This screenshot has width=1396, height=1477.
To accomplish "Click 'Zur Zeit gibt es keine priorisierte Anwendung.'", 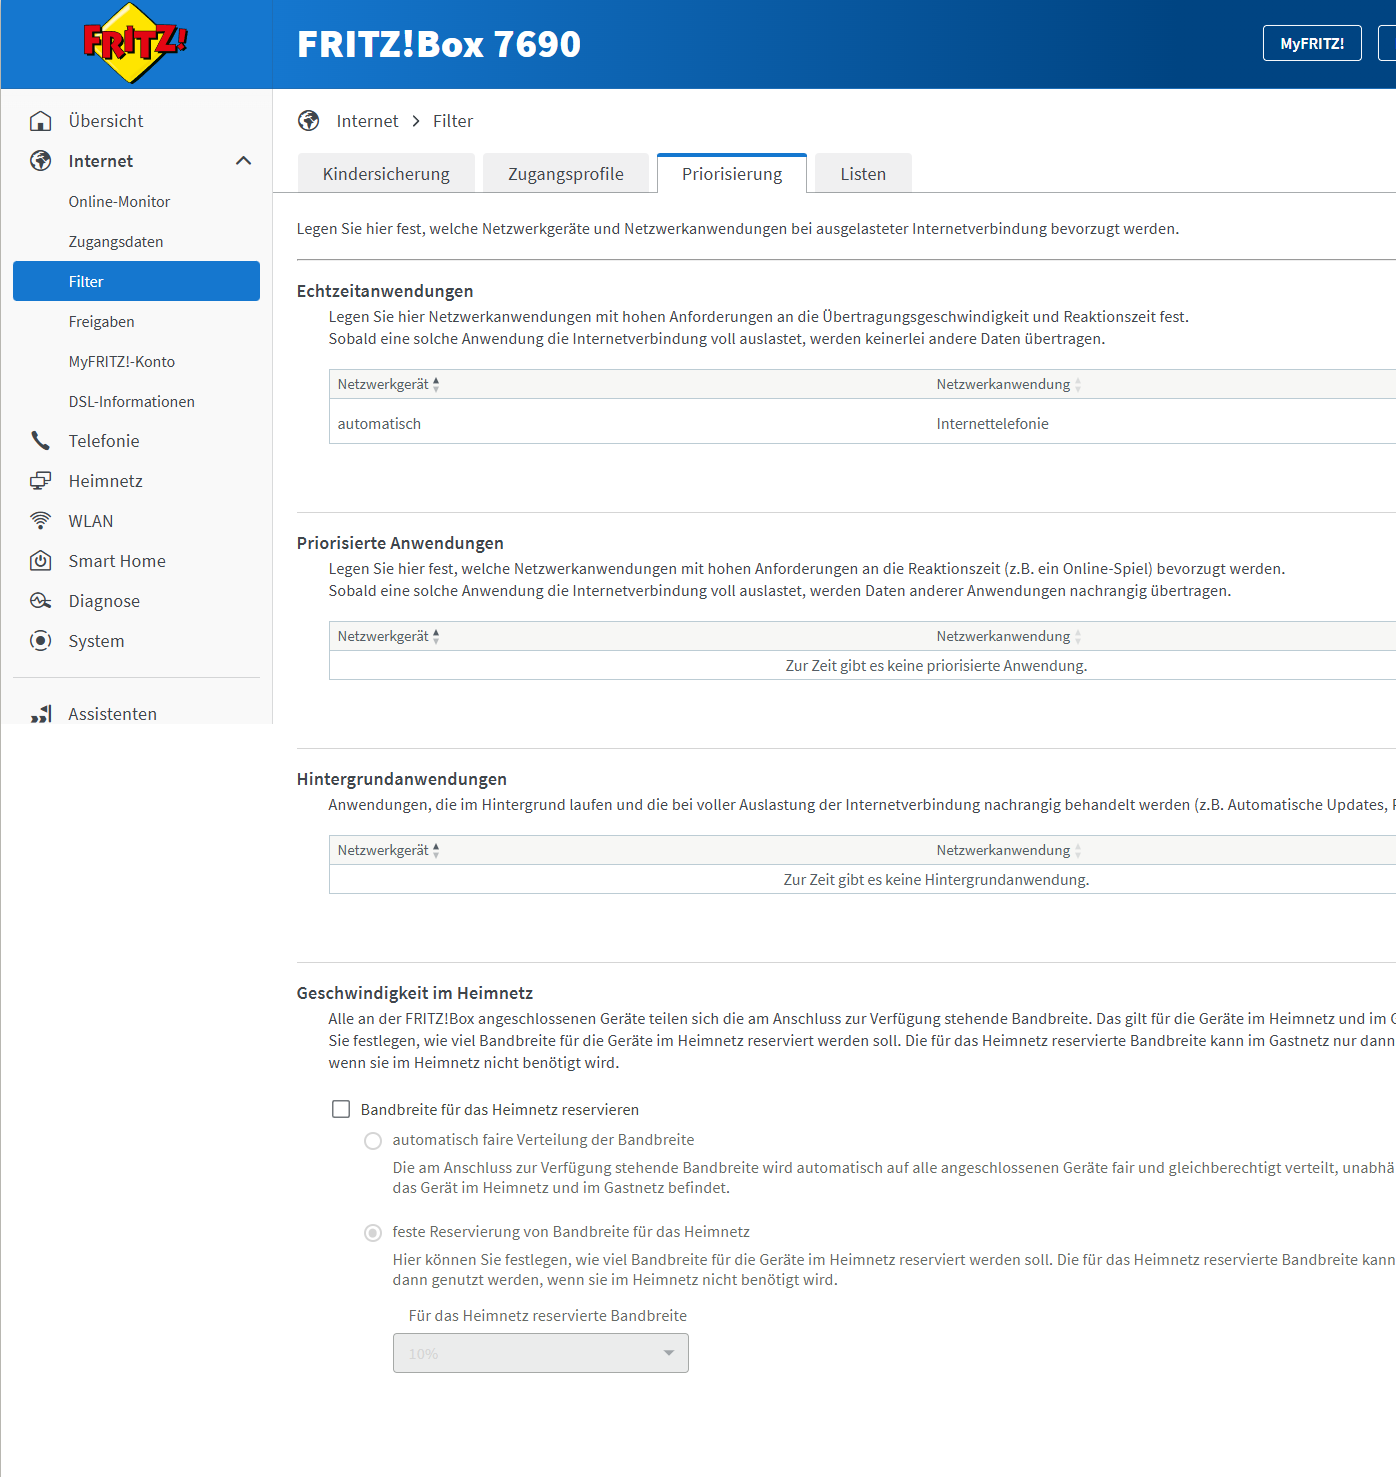I will tap(936, 666).
